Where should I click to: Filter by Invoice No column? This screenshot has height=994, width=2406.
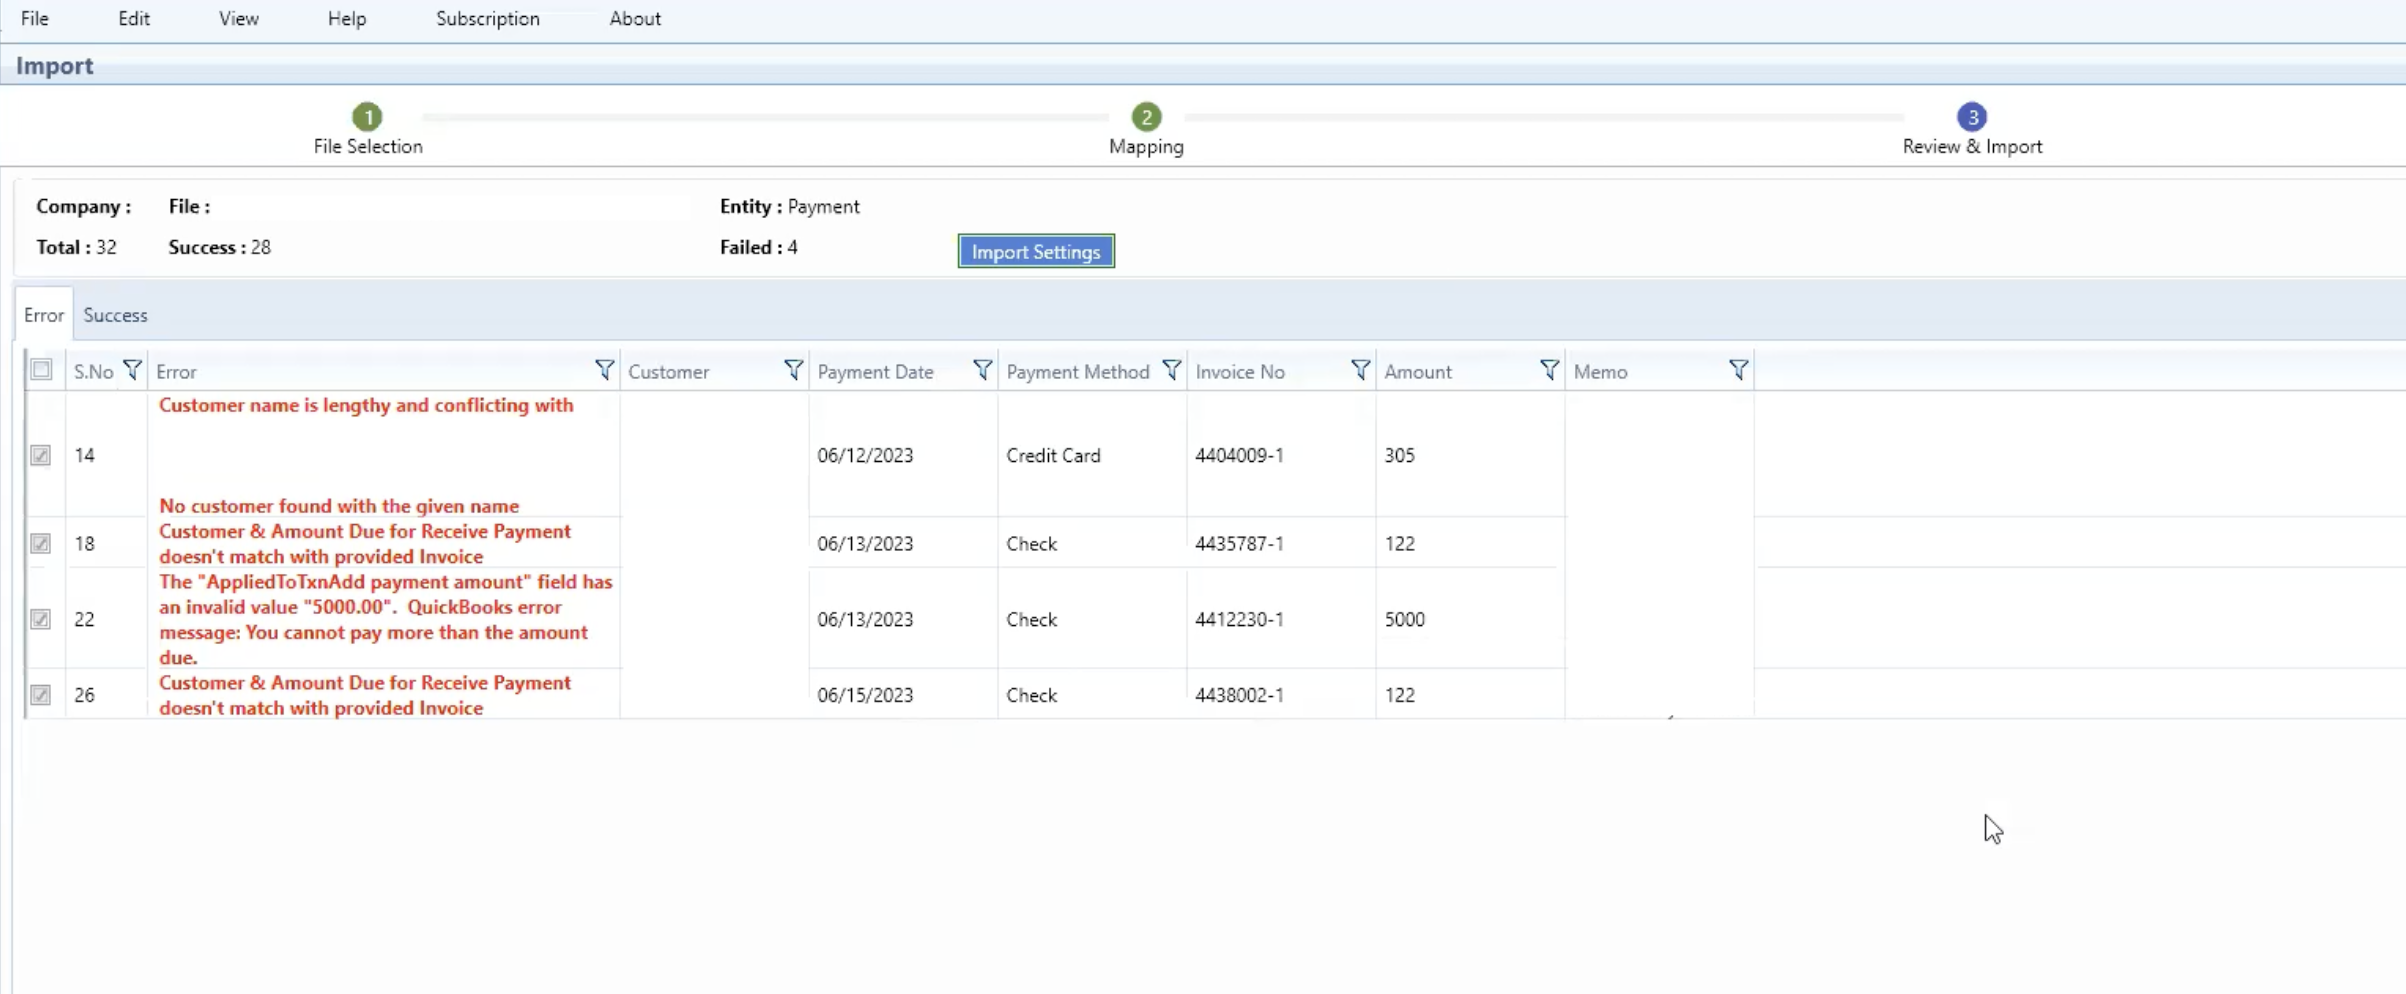(x=1360, y=370)
